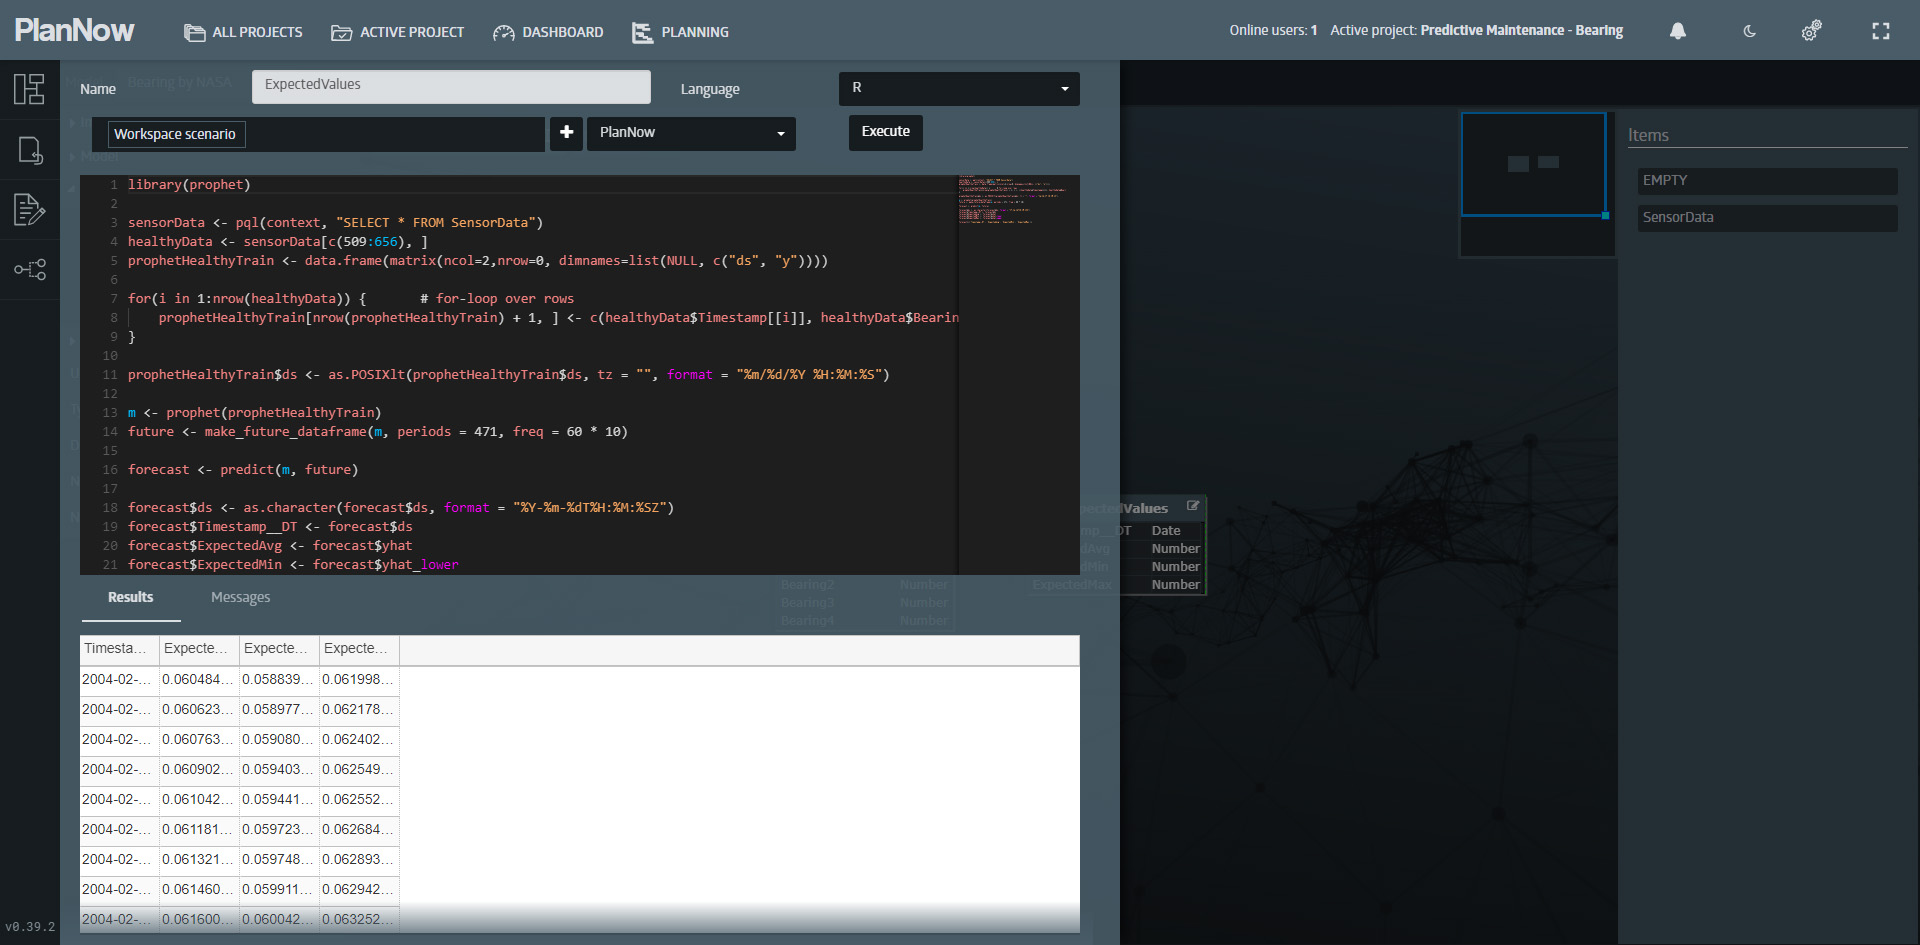1920x945 pixels.
Task: Open the PlanNow scenario dropdown
Action: coord(691,133)
